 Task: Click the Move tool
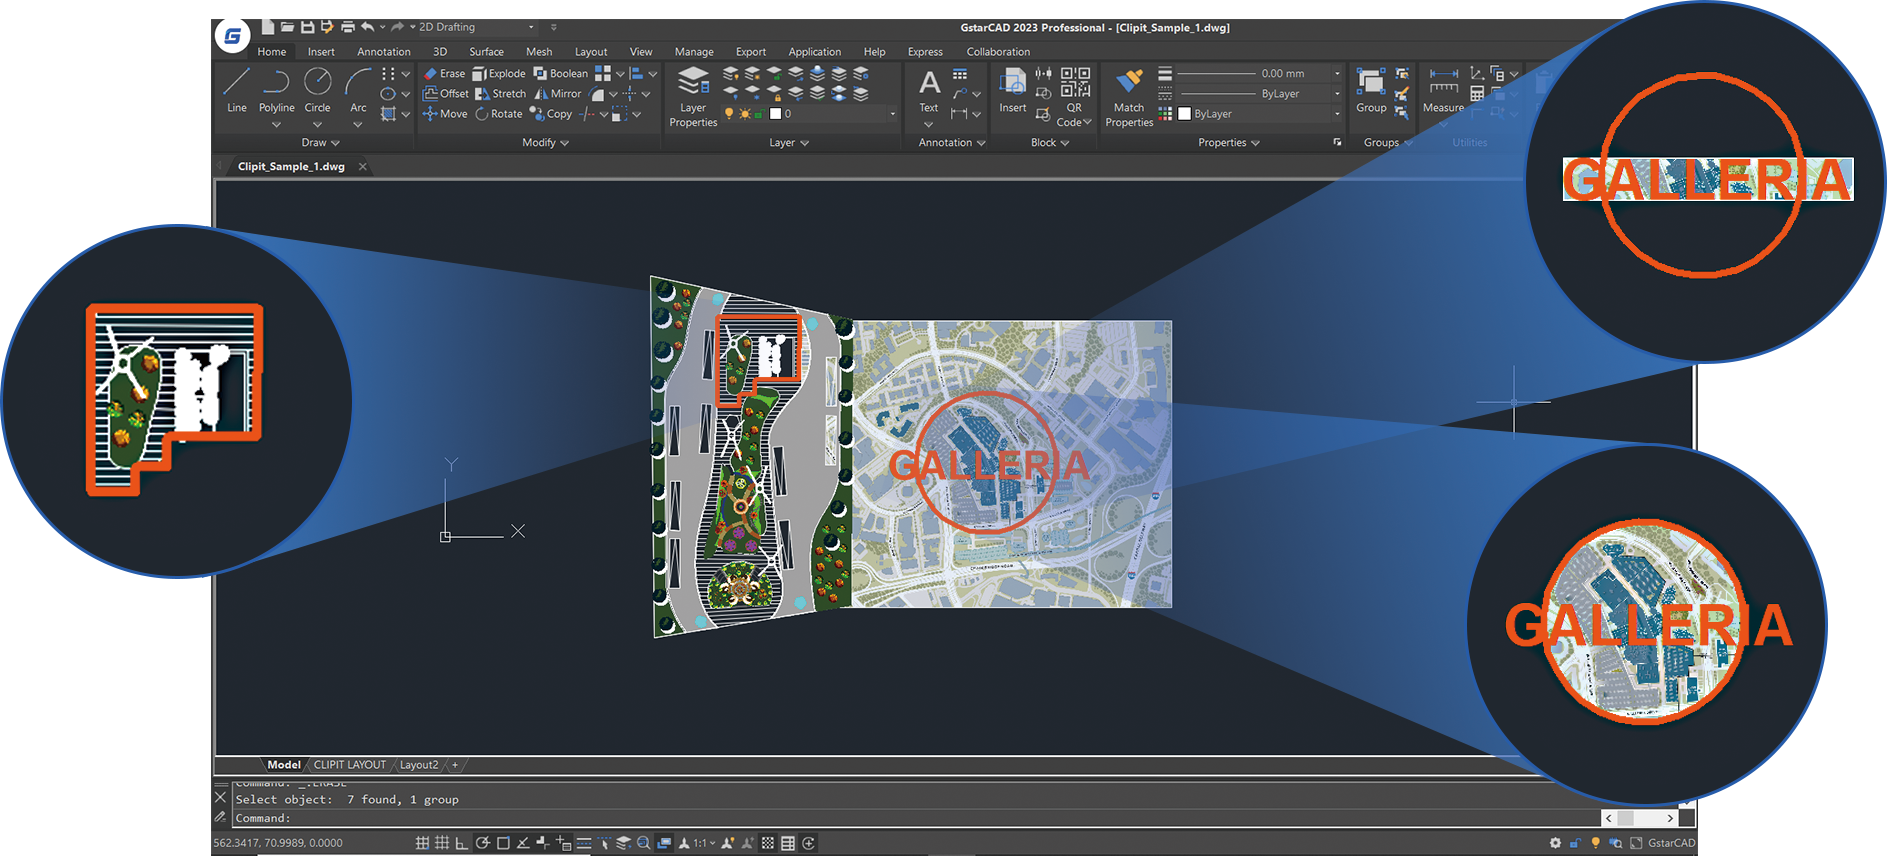(445, 114)
